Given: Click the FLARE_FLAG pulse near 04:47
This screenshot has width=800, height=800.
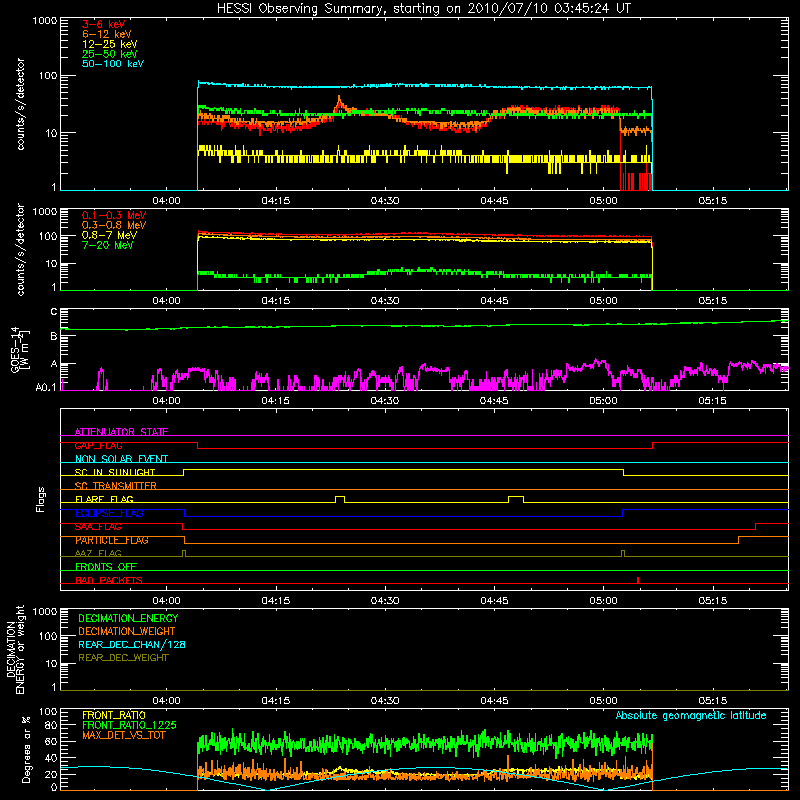Looking at the screenshot, I should click(x=516, y=499).
